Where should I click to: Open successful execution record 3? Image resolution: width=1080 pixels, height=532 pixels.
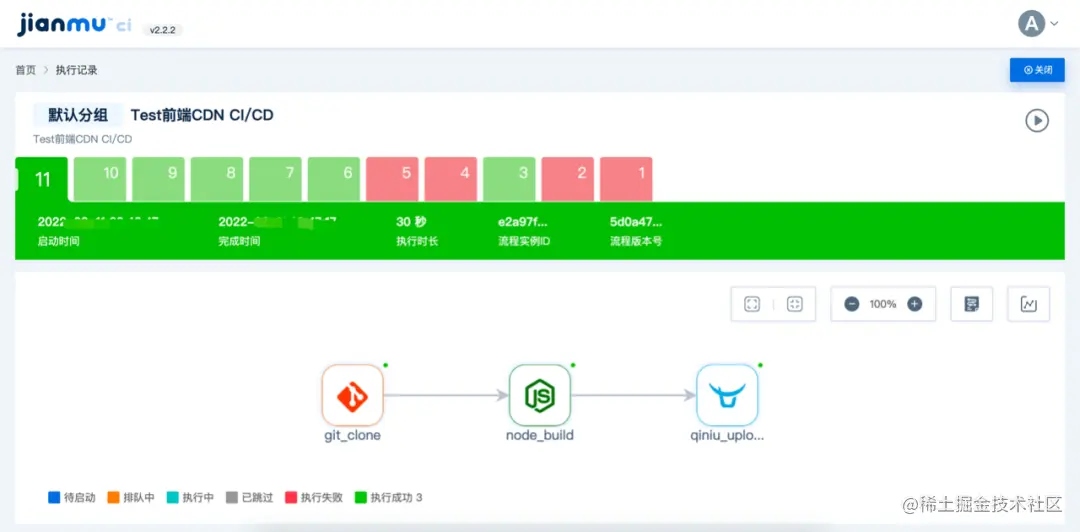click(x=510, y=179)
